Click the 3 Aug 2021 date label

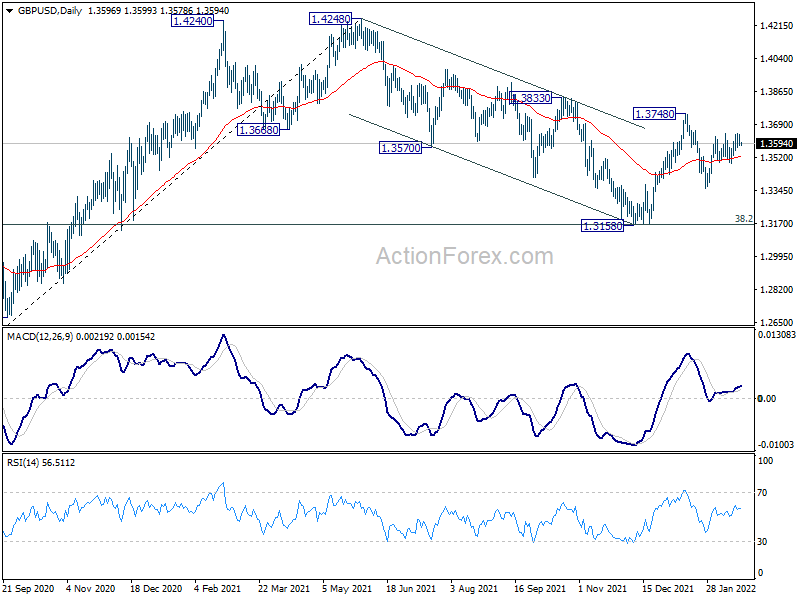click(474, 589)
